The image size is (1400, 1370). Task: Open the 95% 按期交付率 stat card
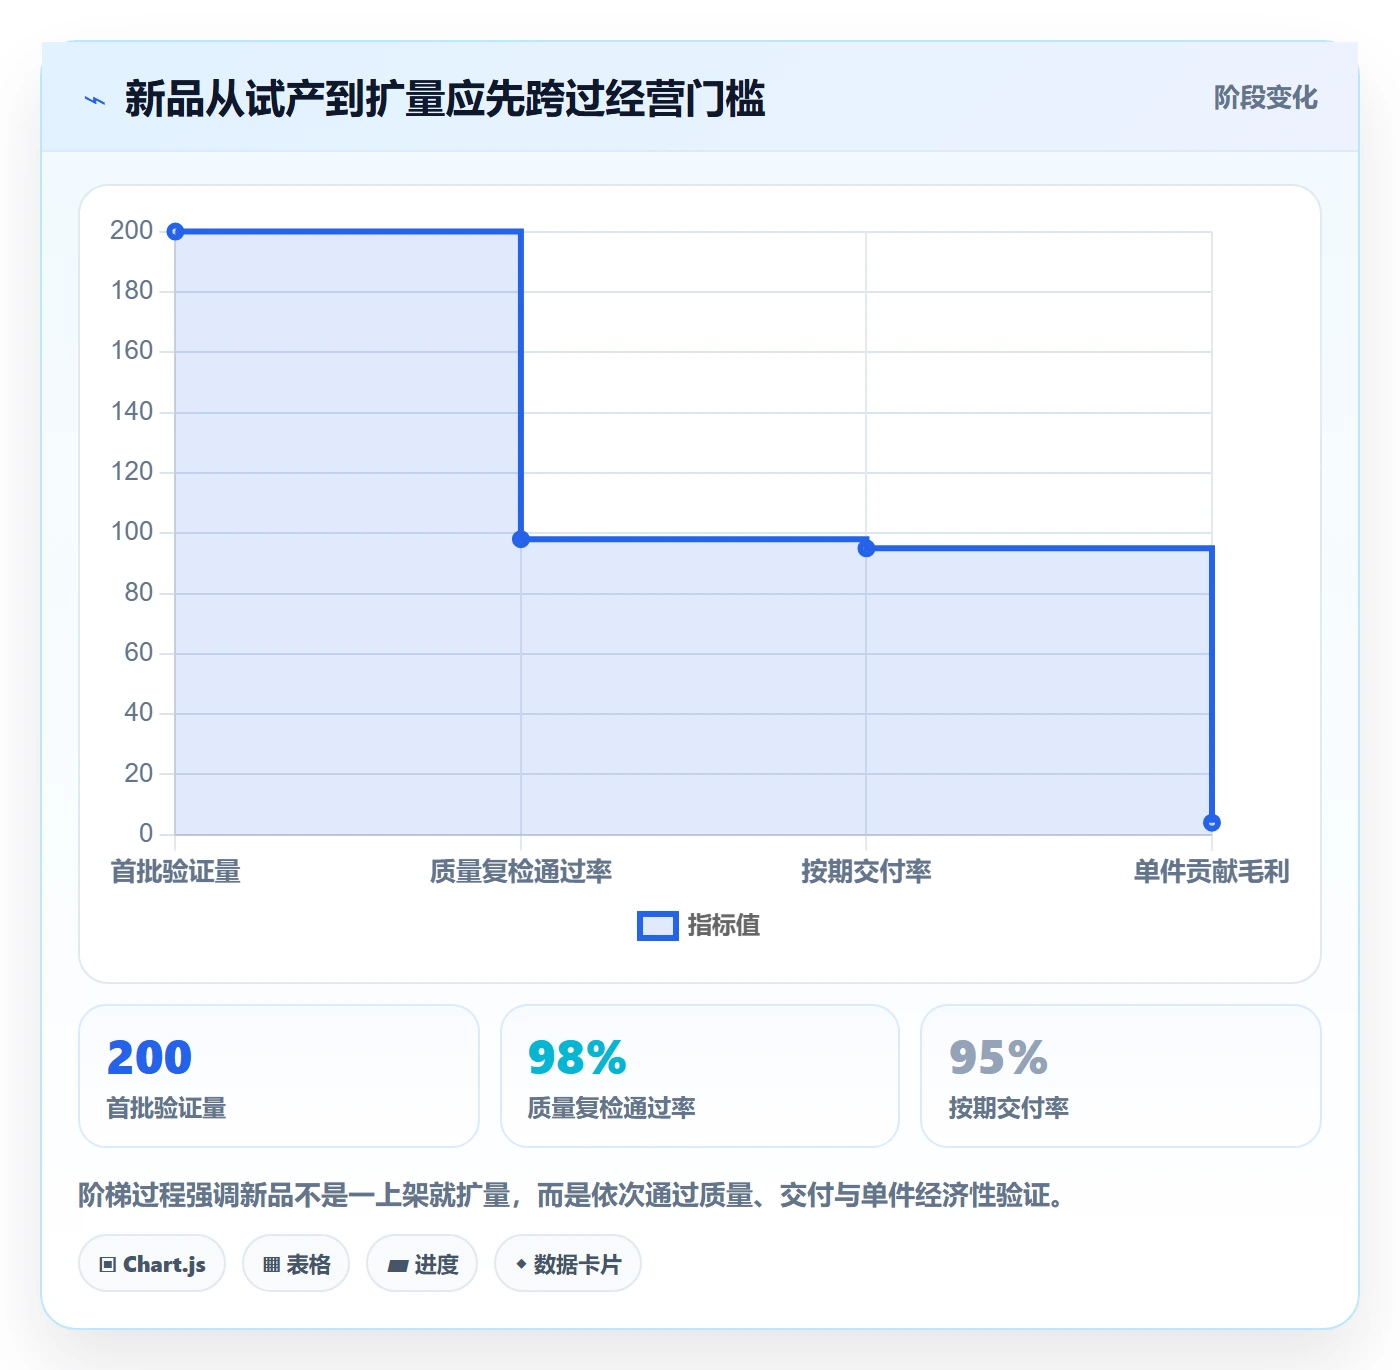[x=1121, y=1076]
